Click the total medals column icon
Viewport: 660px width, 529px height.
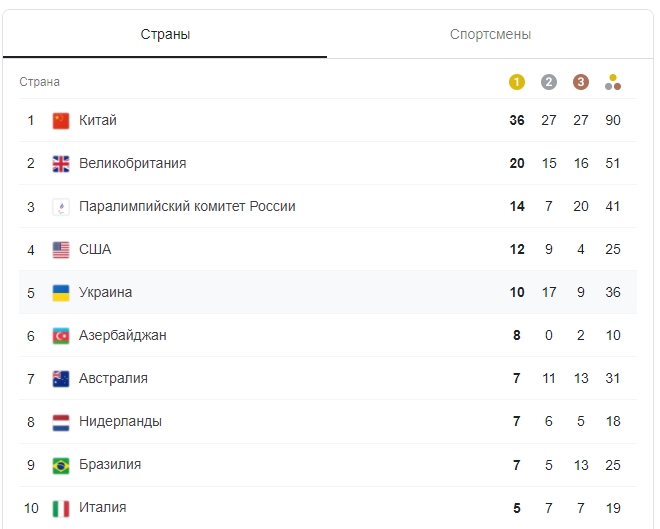click(x=613, y=82)
